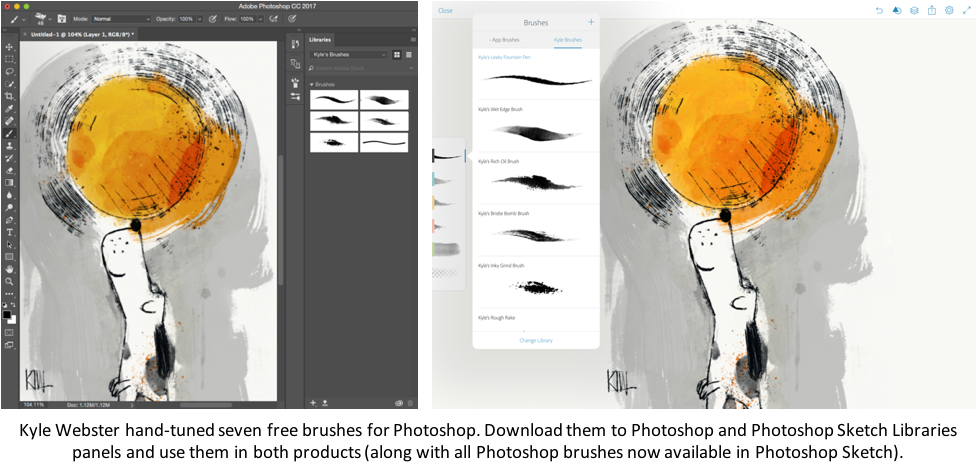Select the Lasso tool
Screen dimensions: 976x462
[10, 72]
